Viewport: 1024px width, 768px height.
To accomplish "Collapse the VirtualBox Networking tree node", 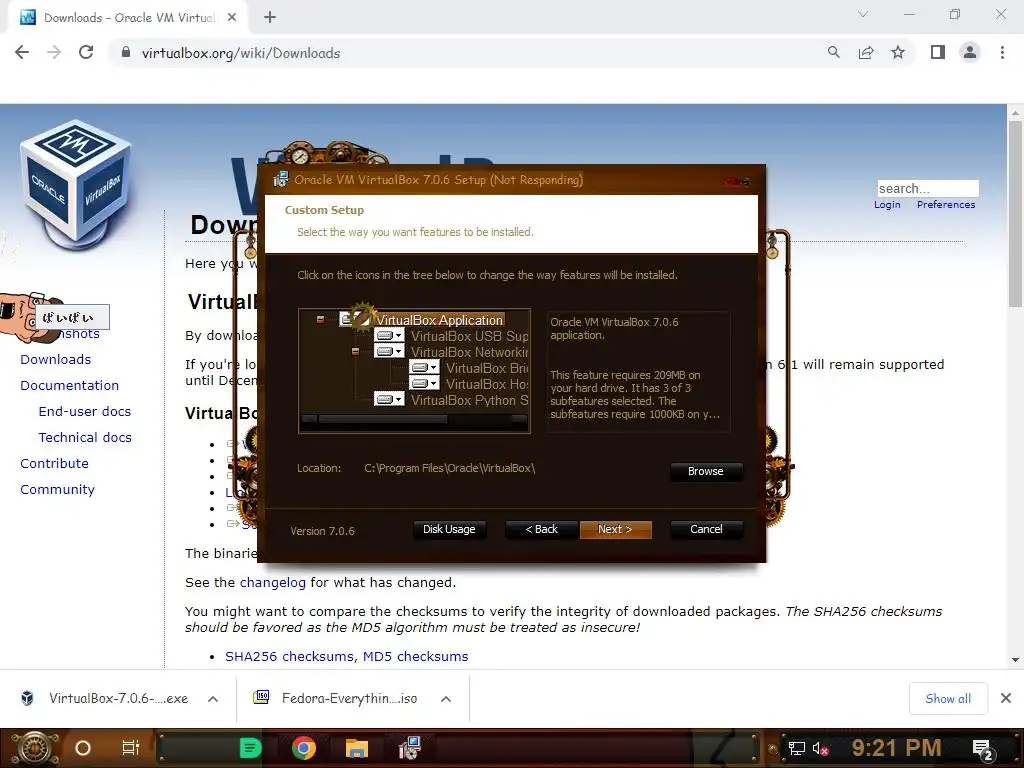I will (355, 351).
